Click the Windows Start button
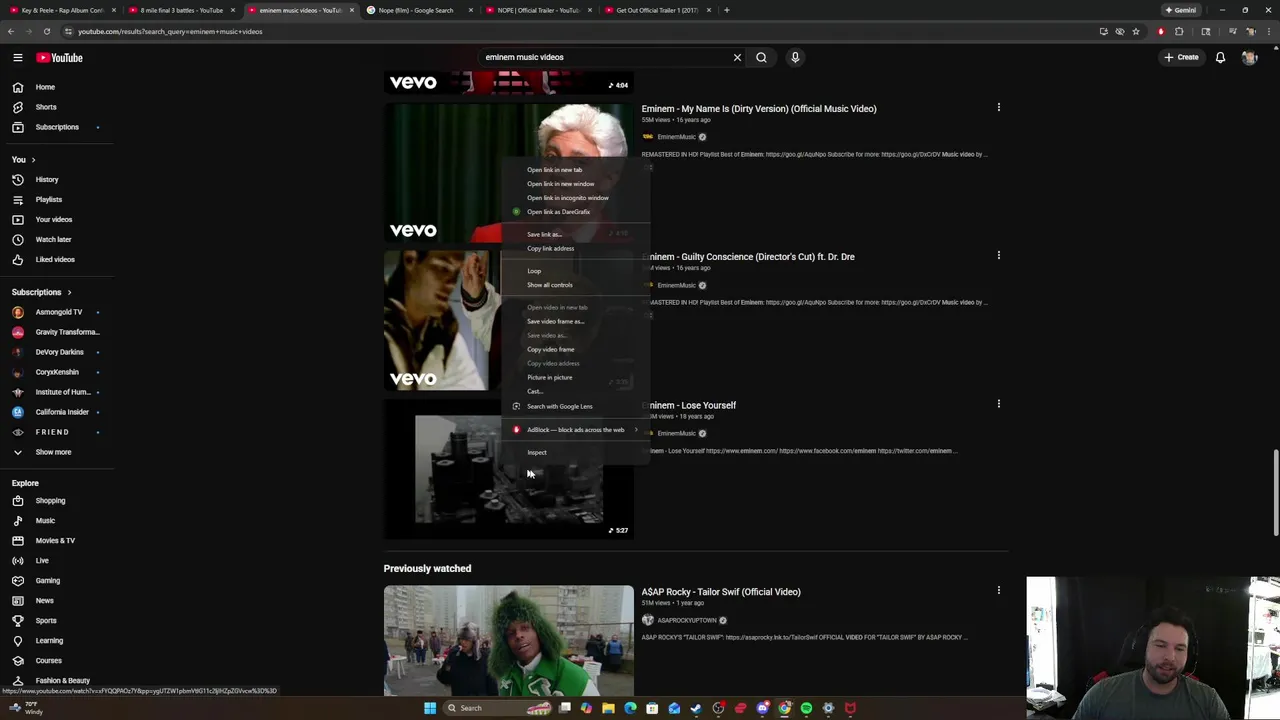The height and width of the screenshot is (720, 1280). coord(430,708)
